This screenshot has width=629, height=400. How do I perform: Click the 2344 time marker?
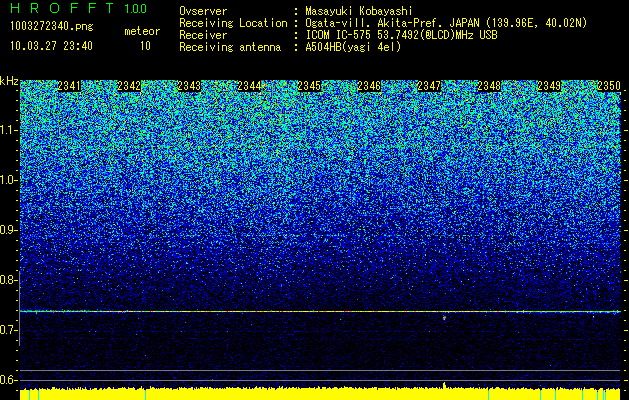pyautogui.click(x=249, y=86)
